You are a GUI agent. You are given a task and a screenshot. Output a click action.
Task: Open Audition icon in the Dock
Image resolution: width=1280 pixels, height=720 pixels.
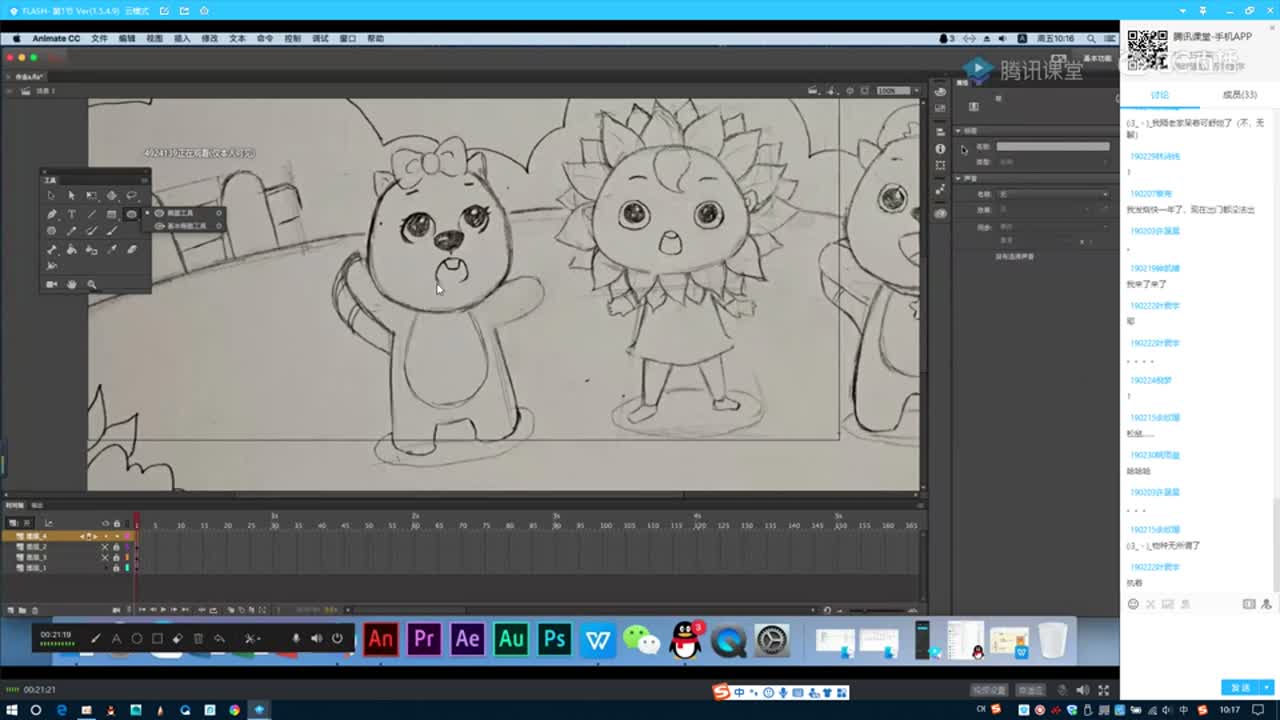[511, 639]
